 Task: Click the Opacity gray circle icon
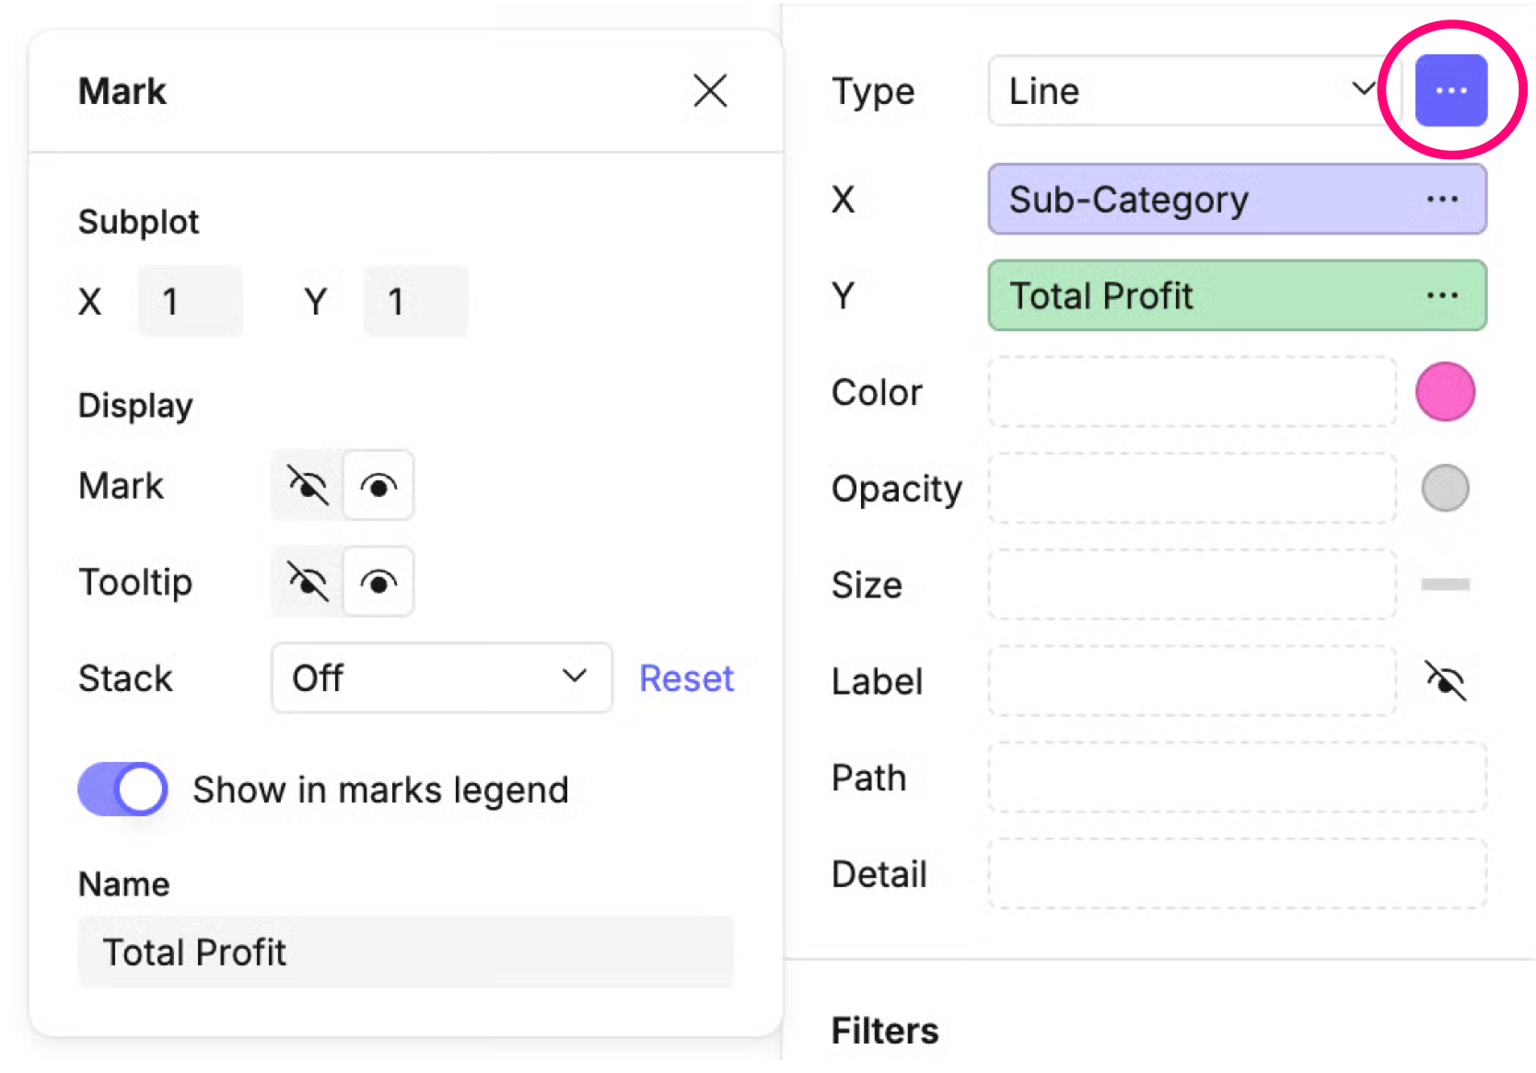pos(1444,488)
